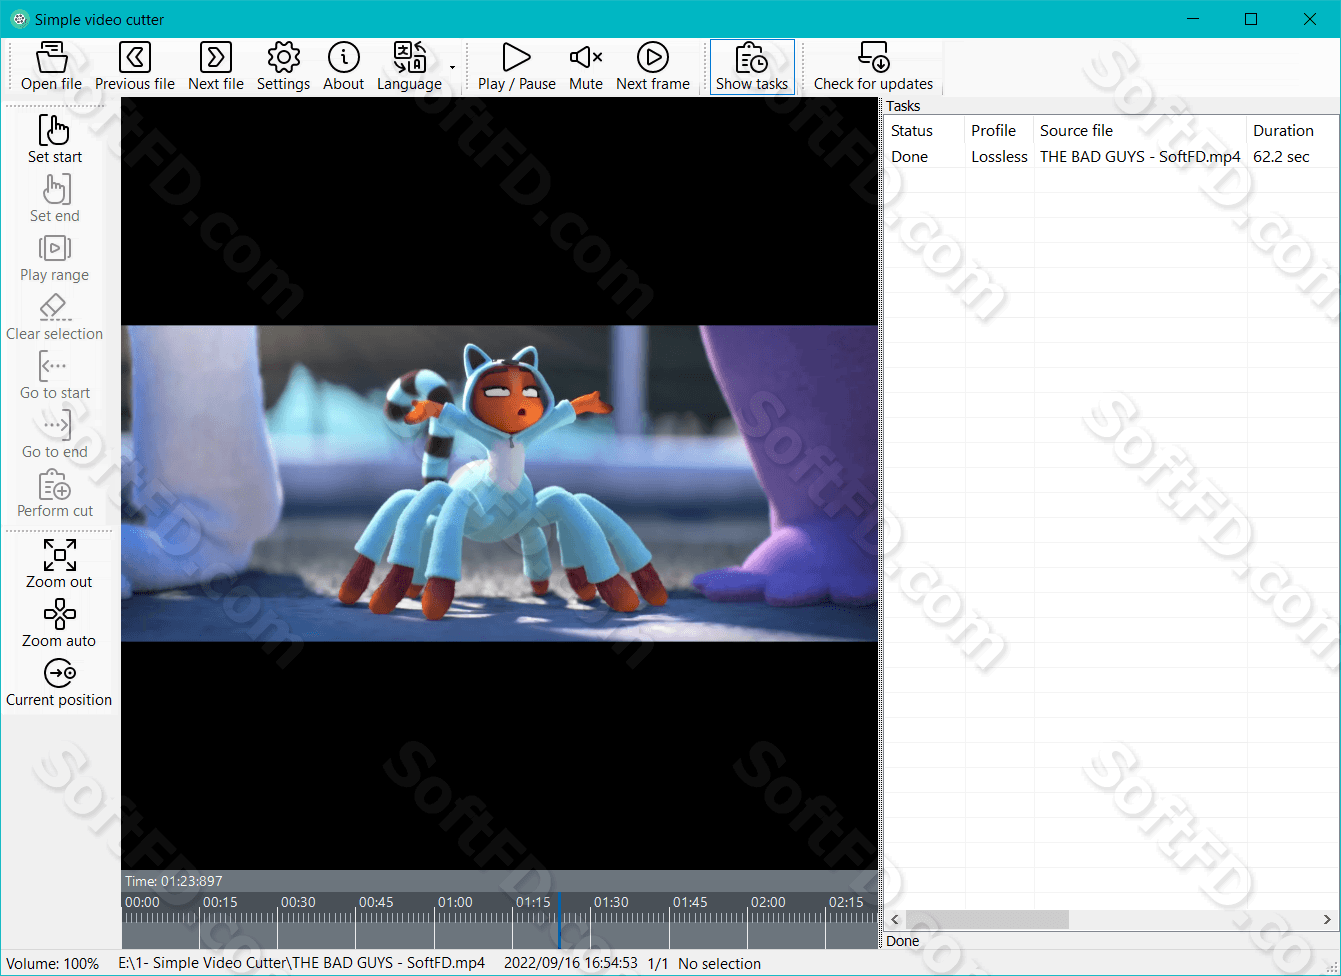
Task: Click the timeline at 00:30 mark
Action: tap(298, 902)
